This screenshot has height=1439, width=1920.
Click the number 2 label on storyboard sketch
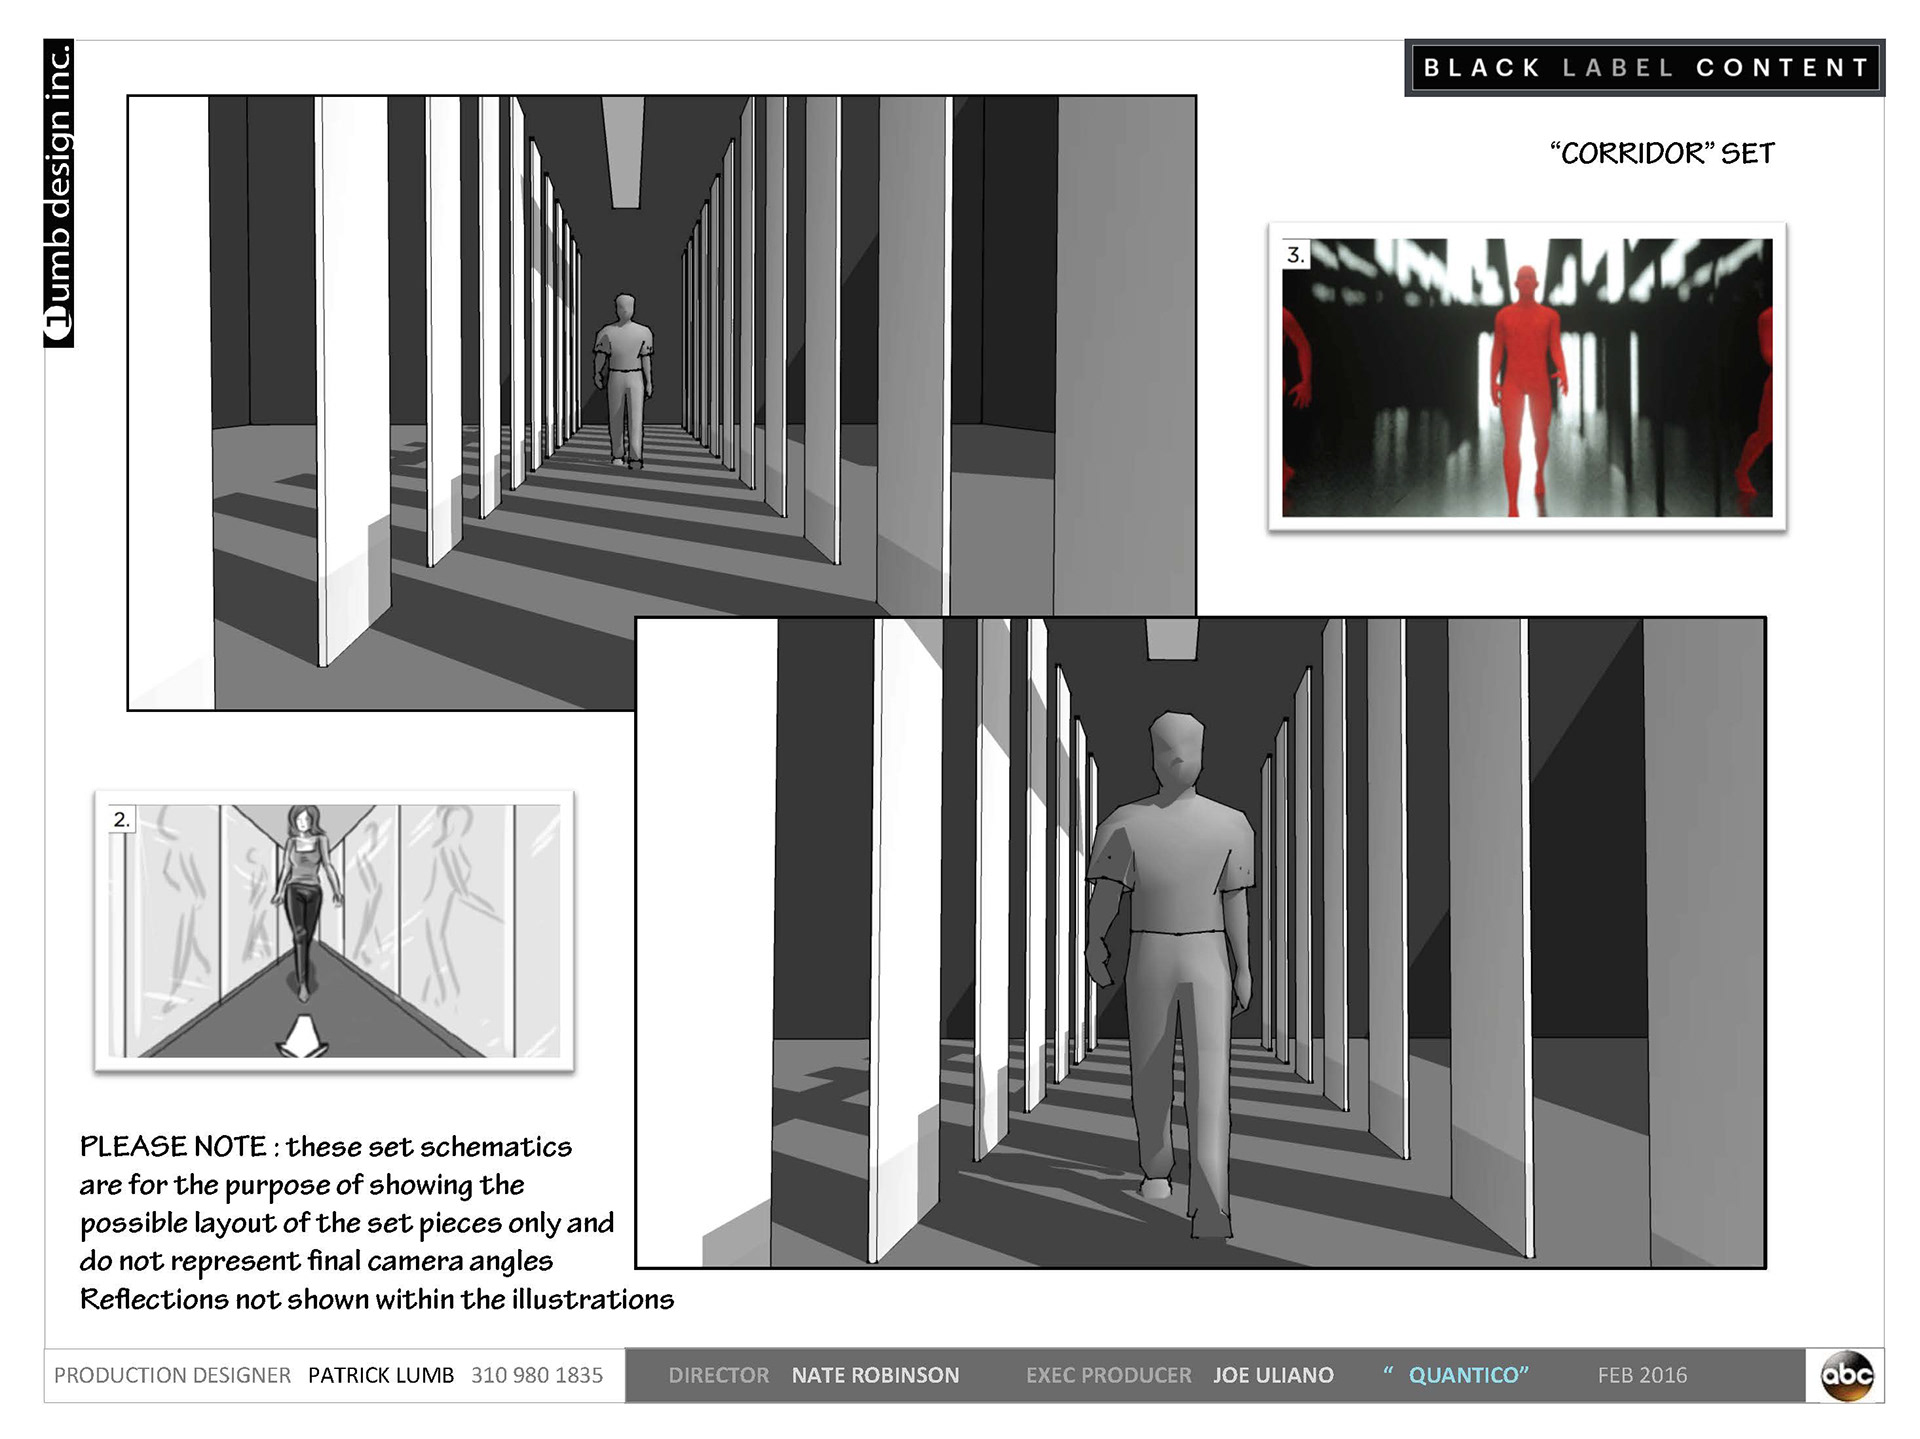click(x=121, y=819)
